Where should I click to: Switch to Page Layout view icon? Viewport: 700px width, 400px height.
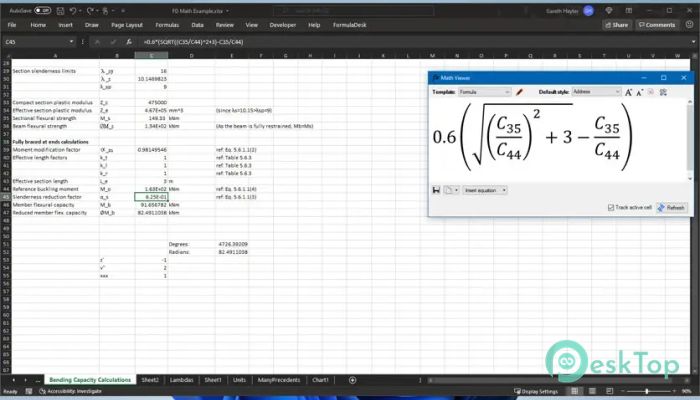tap(592, 392)
